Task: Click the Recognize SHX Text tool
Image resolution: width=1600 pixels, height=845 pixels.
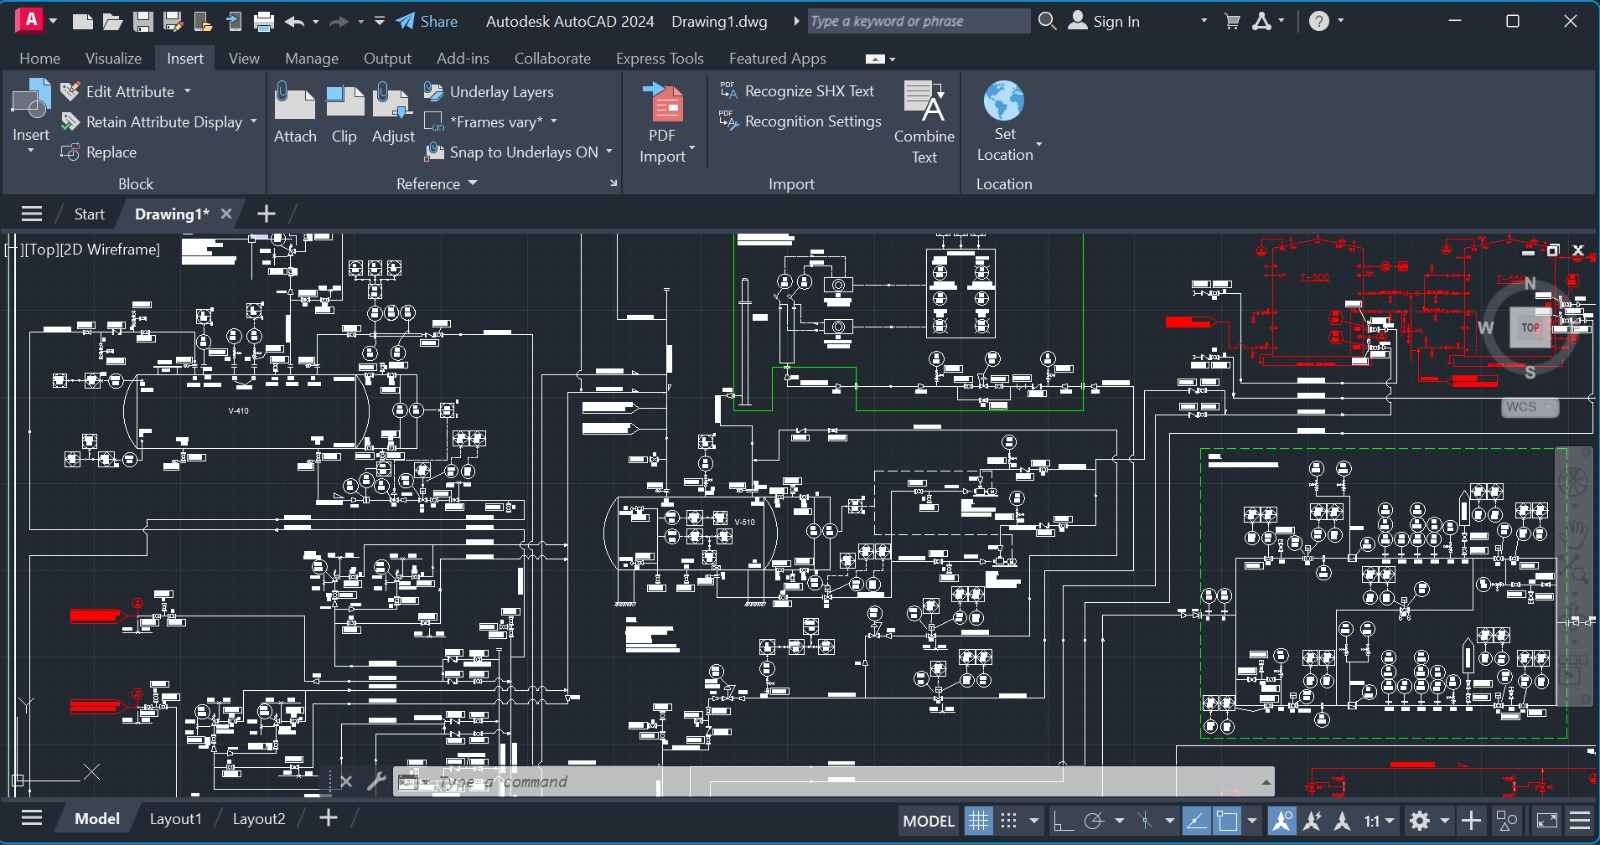Action: [x=797, y=91]
